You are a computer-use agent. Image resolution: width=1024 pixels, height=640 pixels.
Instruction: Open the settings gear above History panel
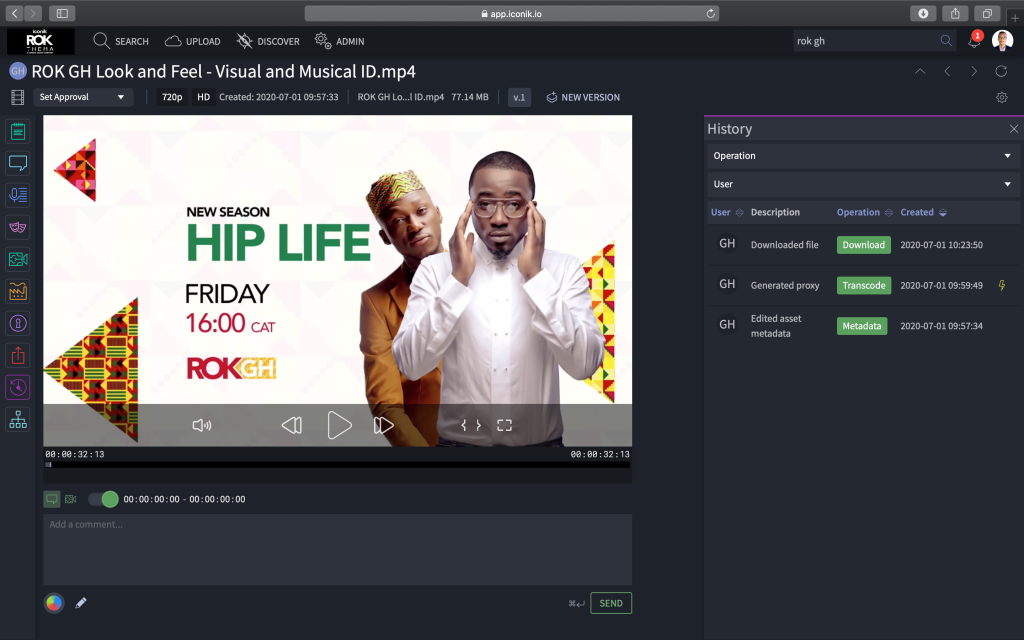(1002, 97)
